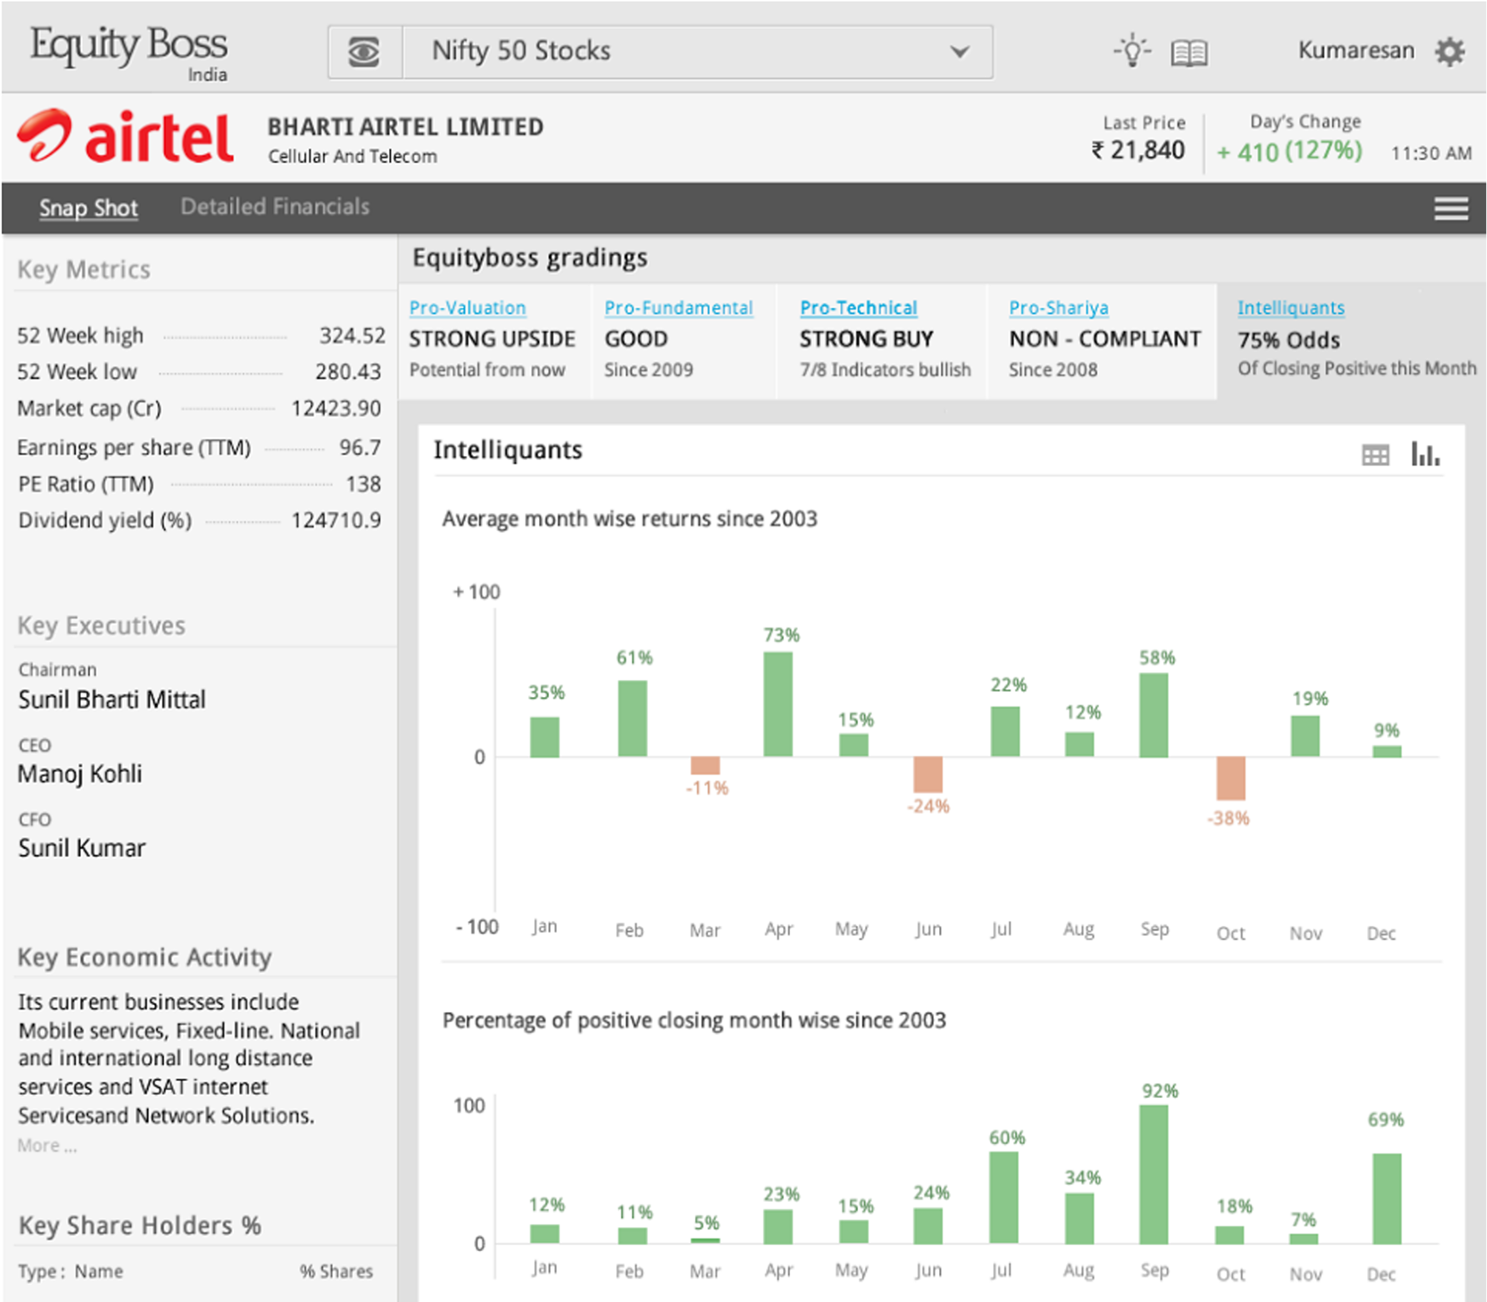This screenshot has width=1487, height=1302.
Task: Click the airtel company logo
Action: point(126,136)
